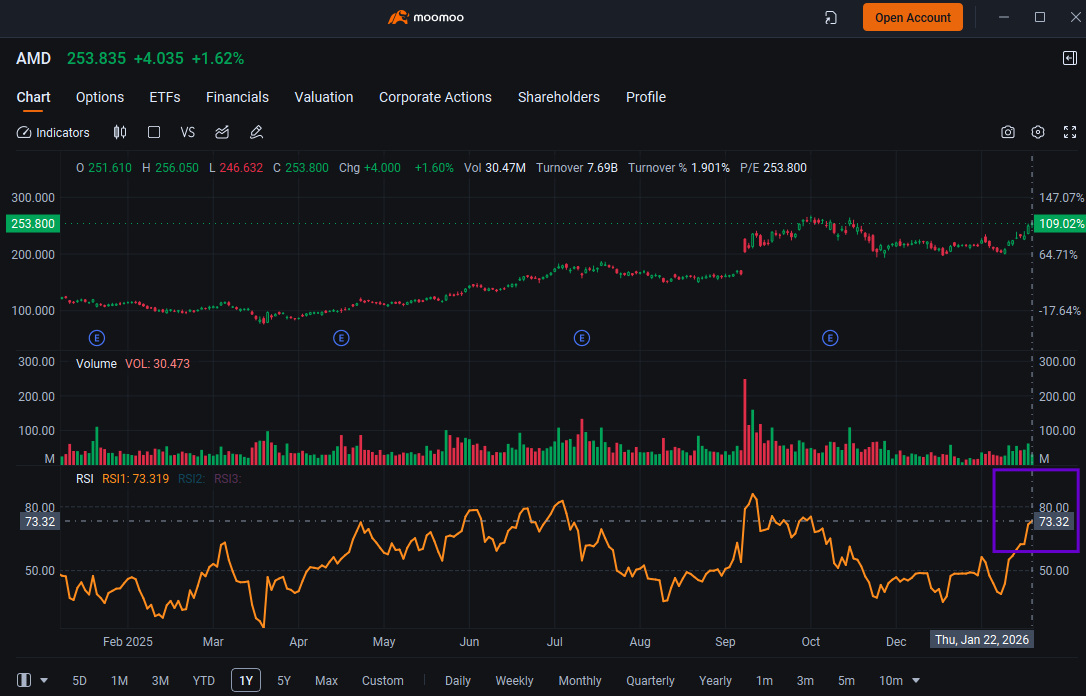
Task: Click the earnings marker near October
Action: 830,338
